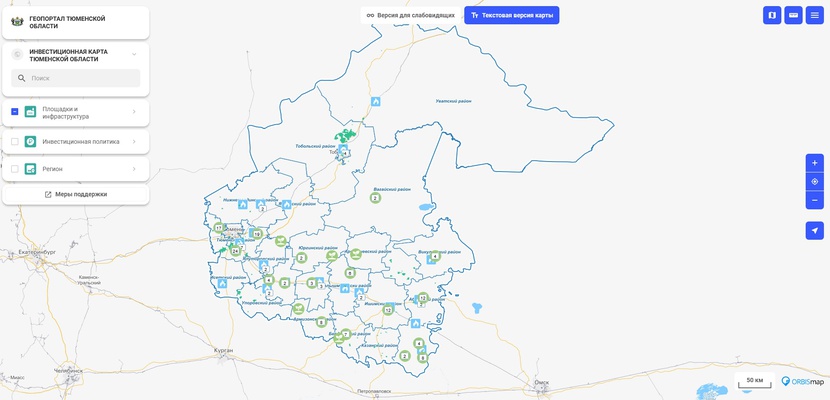Enable Инвестиционная политика layer checkbox
The width and height of the screenshot is (830, 400).
coord(15,142)
